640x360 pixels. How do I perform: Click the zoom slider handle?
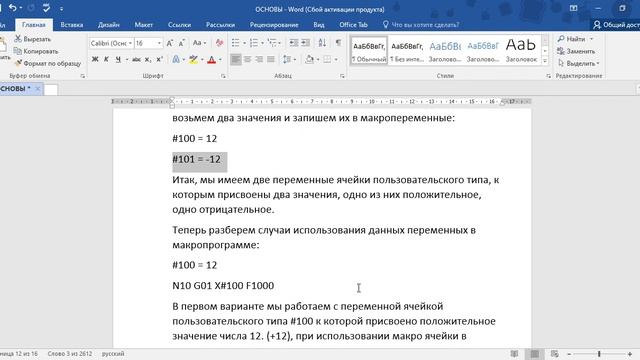[599, 354]
